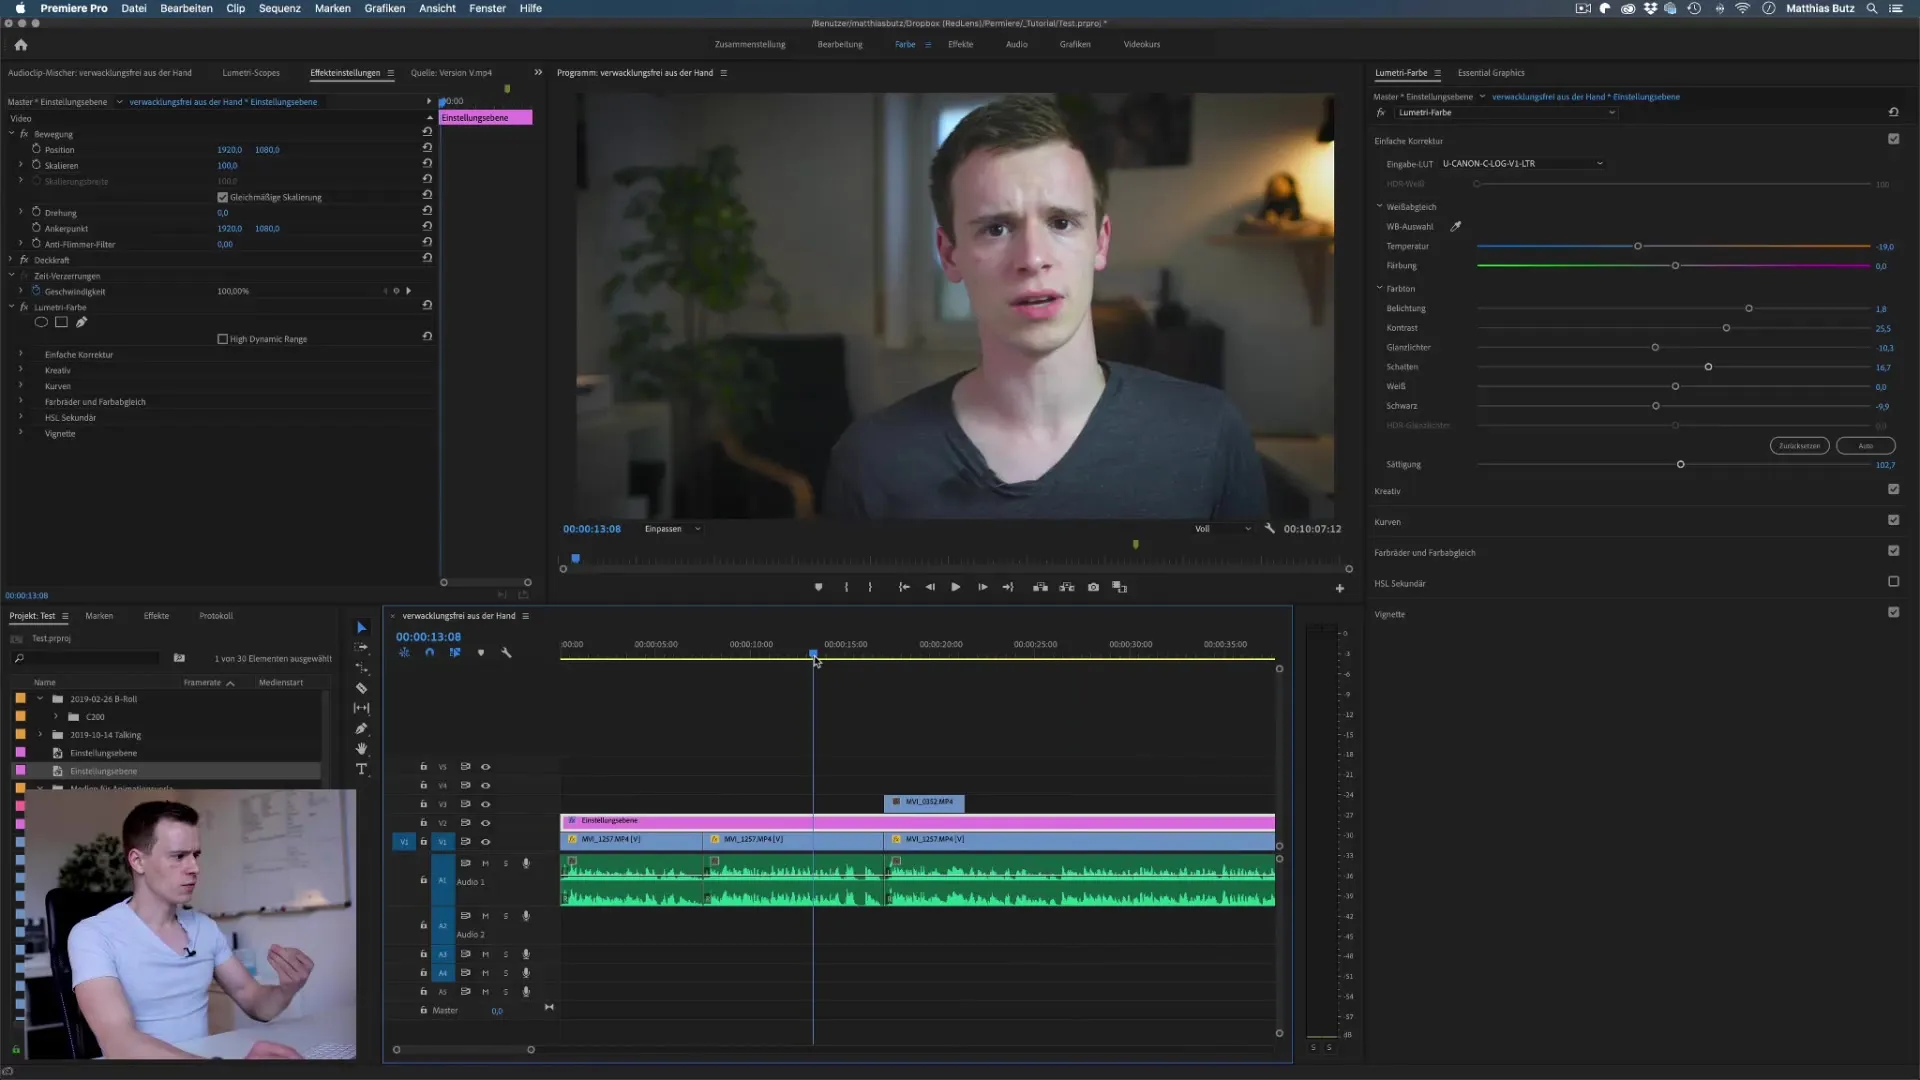
Task: Switch to the Audio workspace
Action: (1016, 44)
